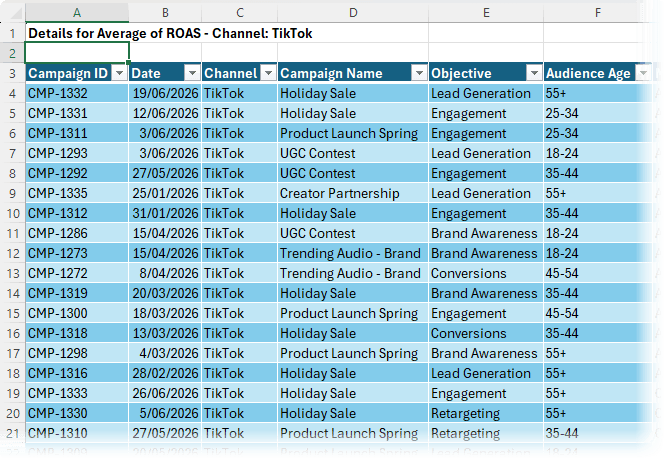Select cell CMP-1298
Screen dimensions: 666x460
point(77,353)
